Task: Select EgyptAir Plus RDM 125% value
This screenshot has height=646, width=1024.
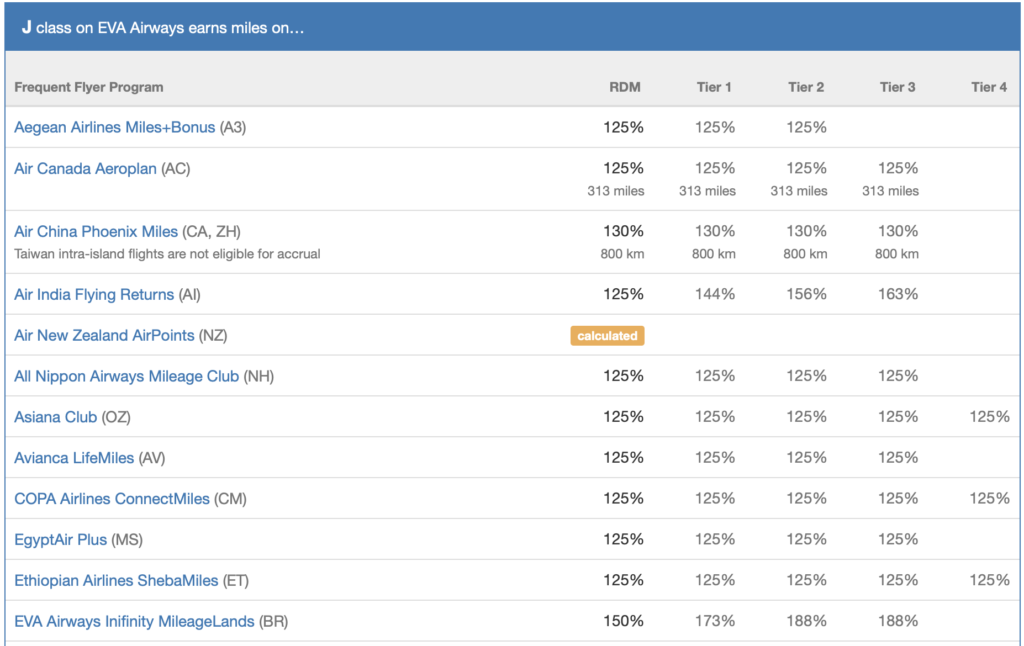Action: coord(623,540)
